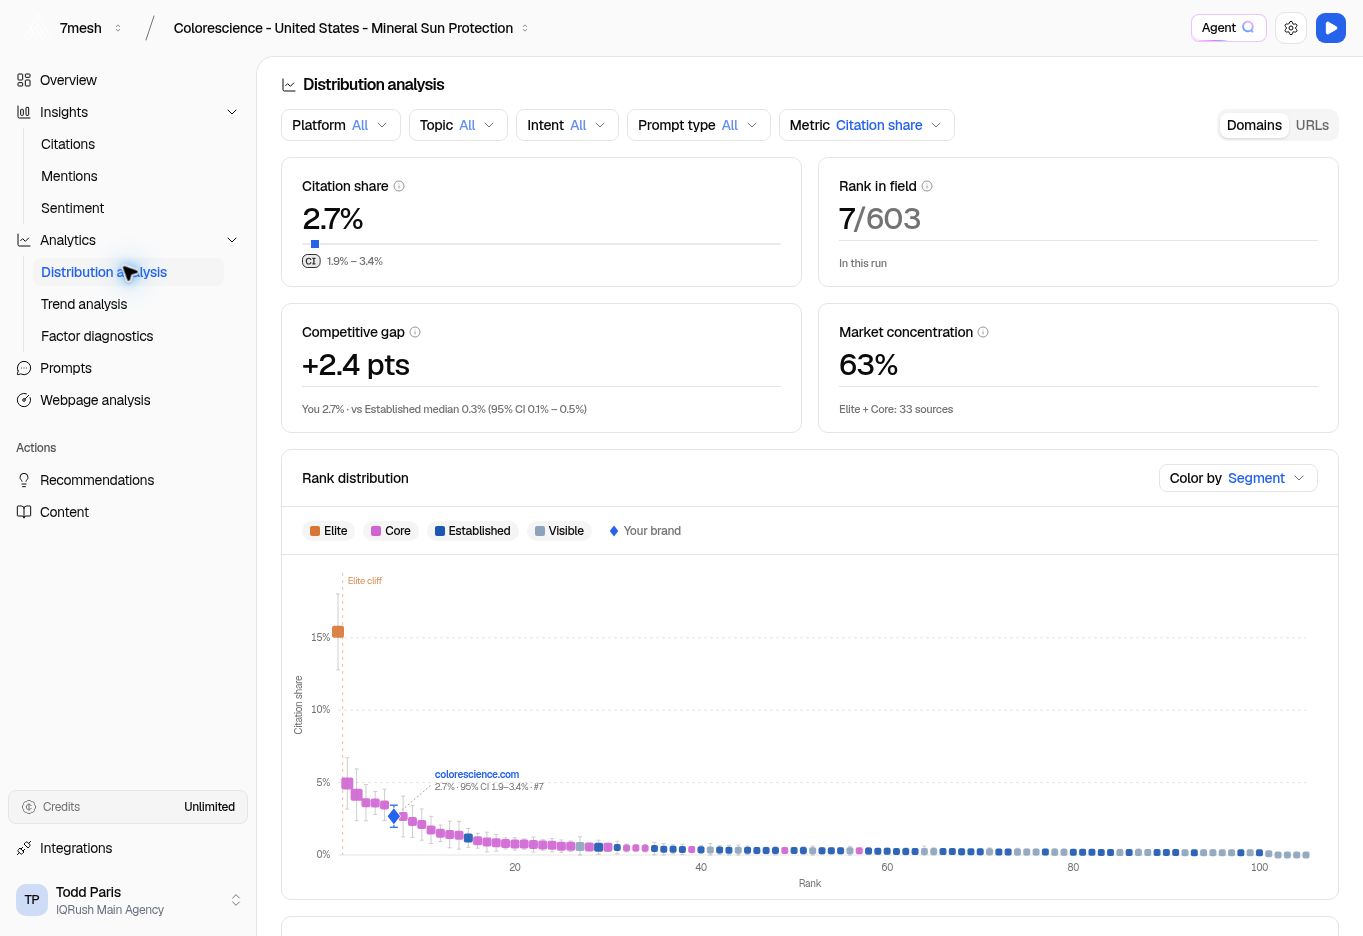Expand the Todd Paris account menu
The image size is (1363, 936).
click(236, 900)
